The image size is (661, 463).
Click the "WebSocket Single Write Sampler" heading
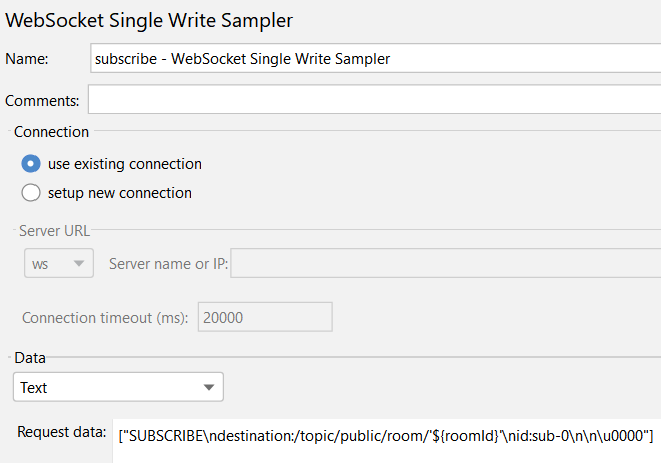pos(156,19)
